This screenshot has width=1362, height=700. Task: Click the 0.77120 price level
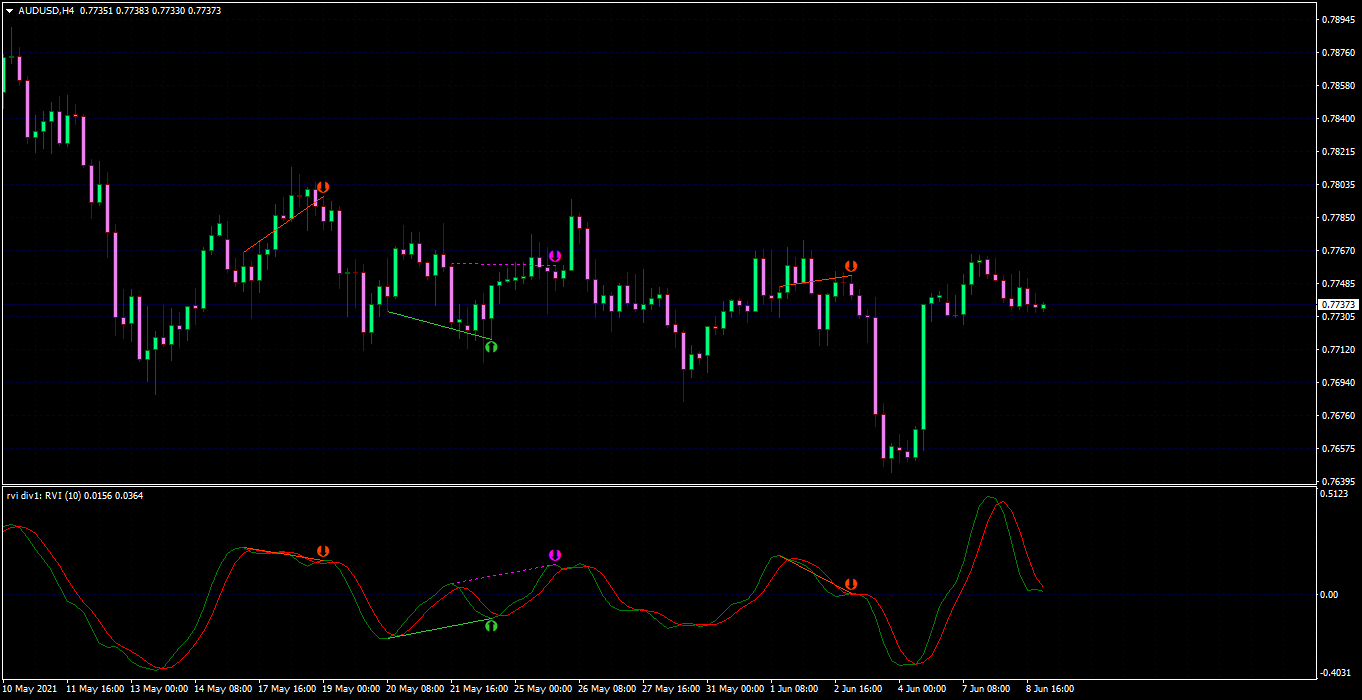pyautogui.click(x=1338, y=350)
